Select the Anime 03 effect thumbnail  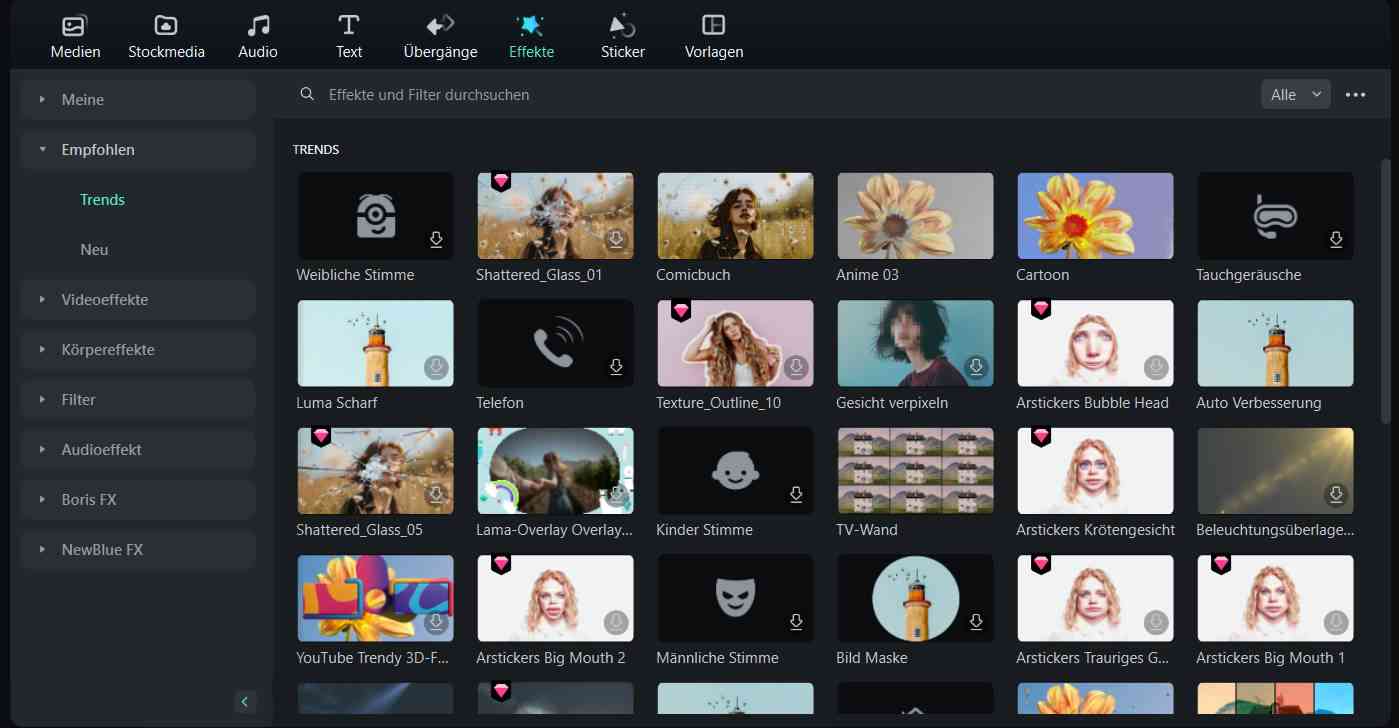click(x=915, y=216)
